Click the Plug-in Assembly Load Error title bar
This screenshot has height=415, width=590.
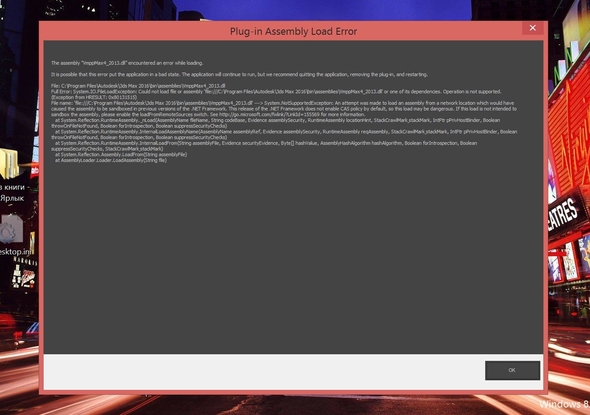click(293, 31)
